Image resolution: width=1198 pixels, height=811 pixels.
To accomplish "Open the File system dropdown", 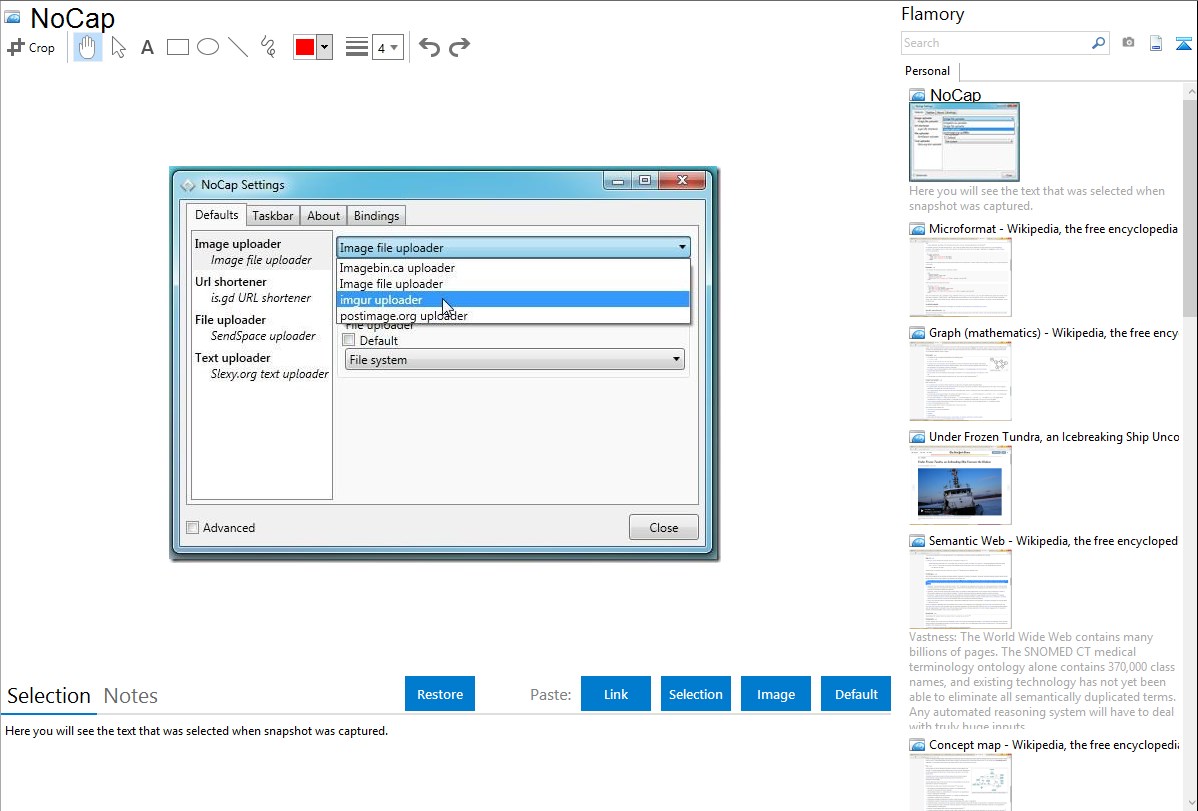I will tap(514, 360).
